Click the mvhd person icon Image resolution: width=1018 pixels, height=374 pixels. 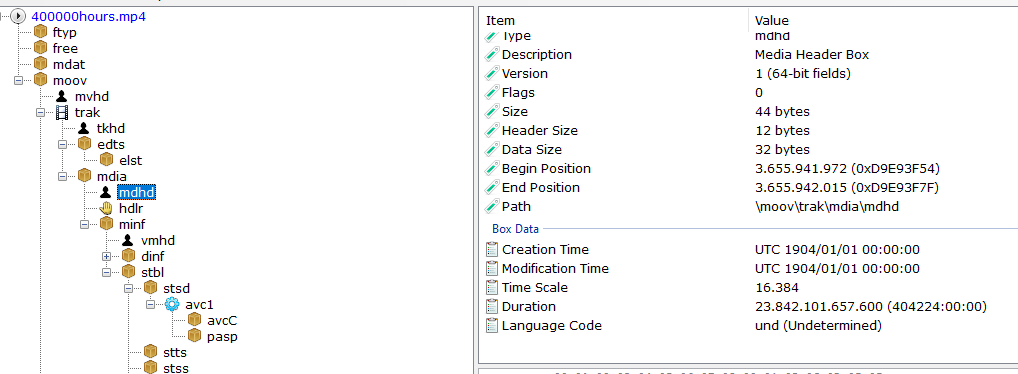[x=62, y=97]
